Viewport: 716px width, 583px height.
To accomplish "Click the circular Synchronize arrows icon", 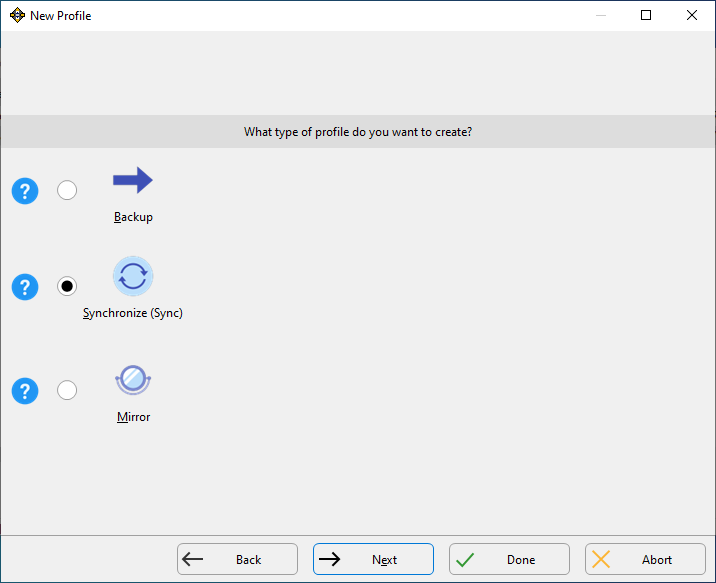I will (x=133, y=277).
